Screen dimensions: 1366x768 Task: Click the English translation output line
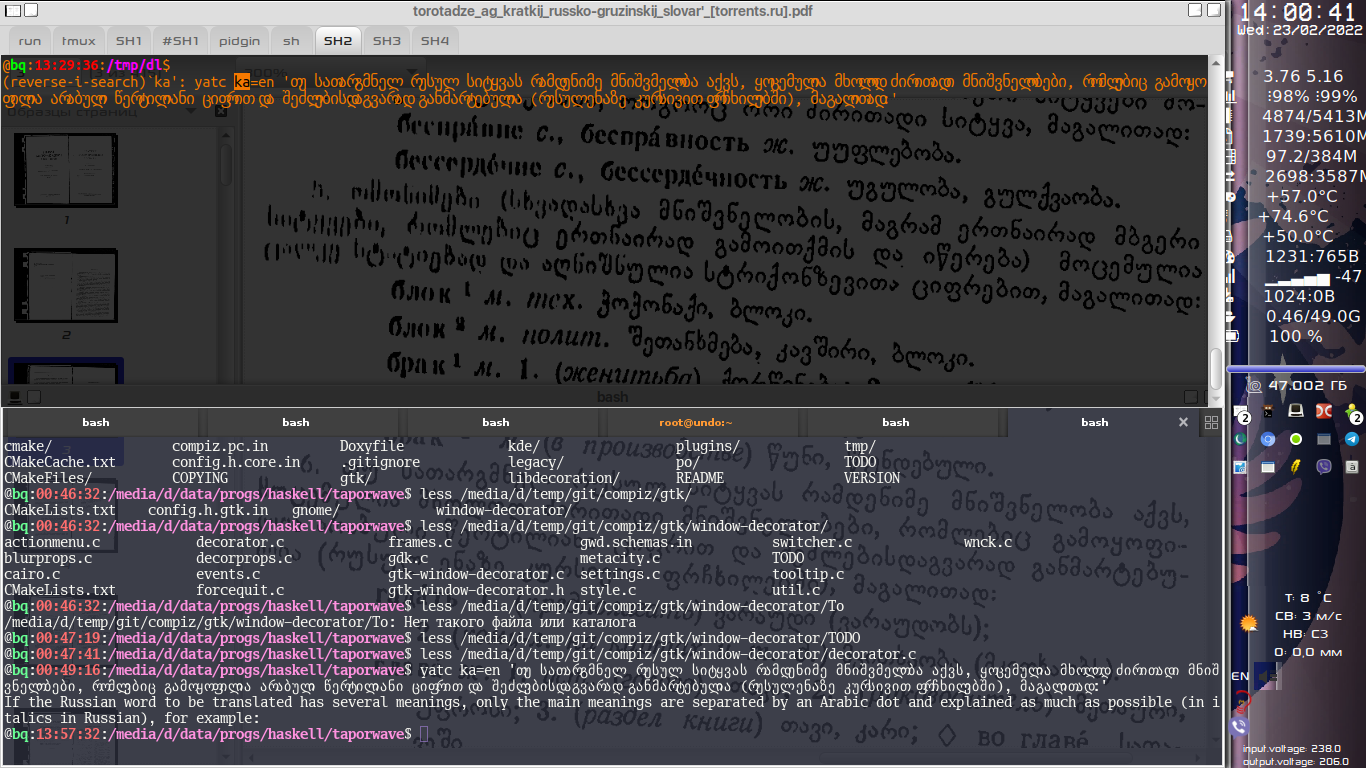click(612, 710)
